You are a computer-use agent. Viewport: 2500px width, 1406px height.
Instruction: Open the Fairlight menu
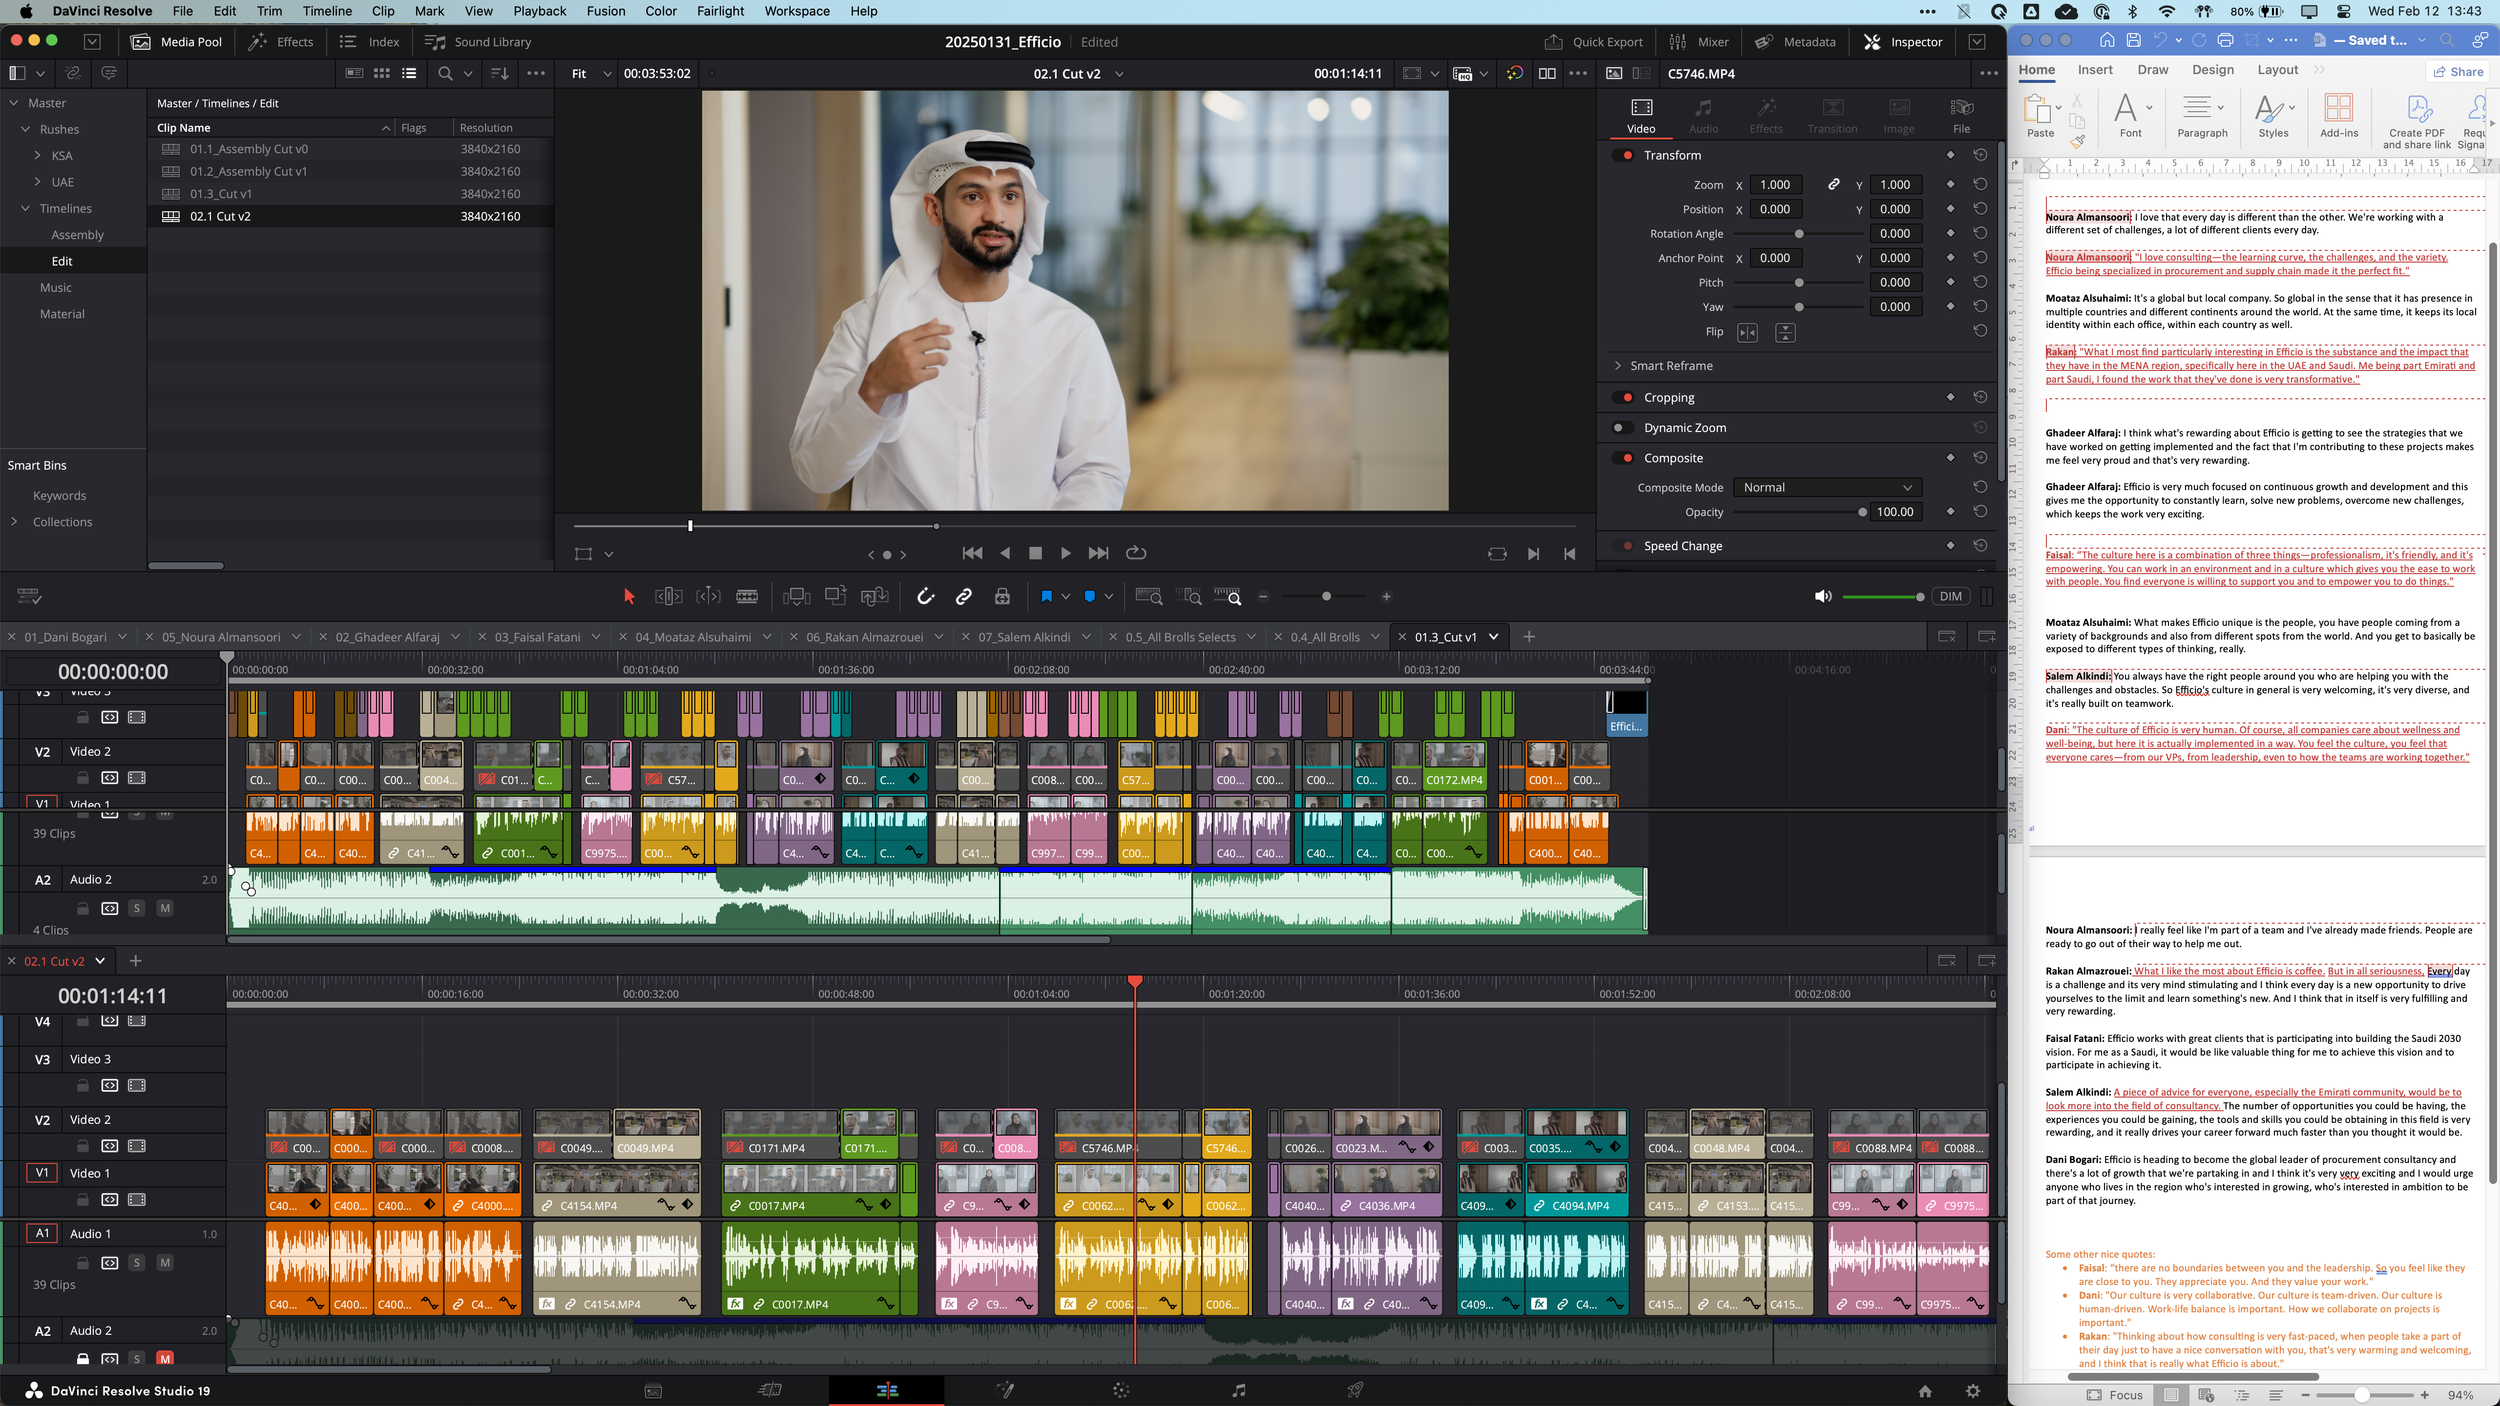pos(721,11)
